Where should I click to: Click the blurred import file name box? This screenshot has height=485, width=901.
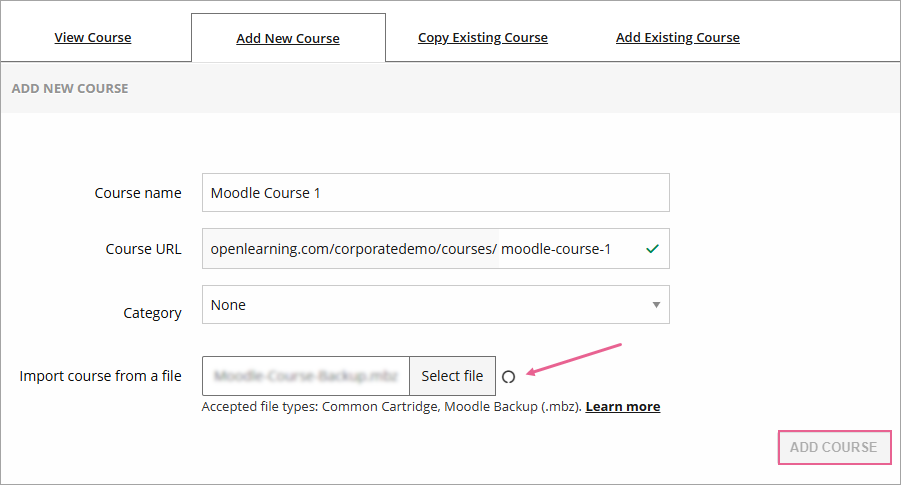click(306, 376)
